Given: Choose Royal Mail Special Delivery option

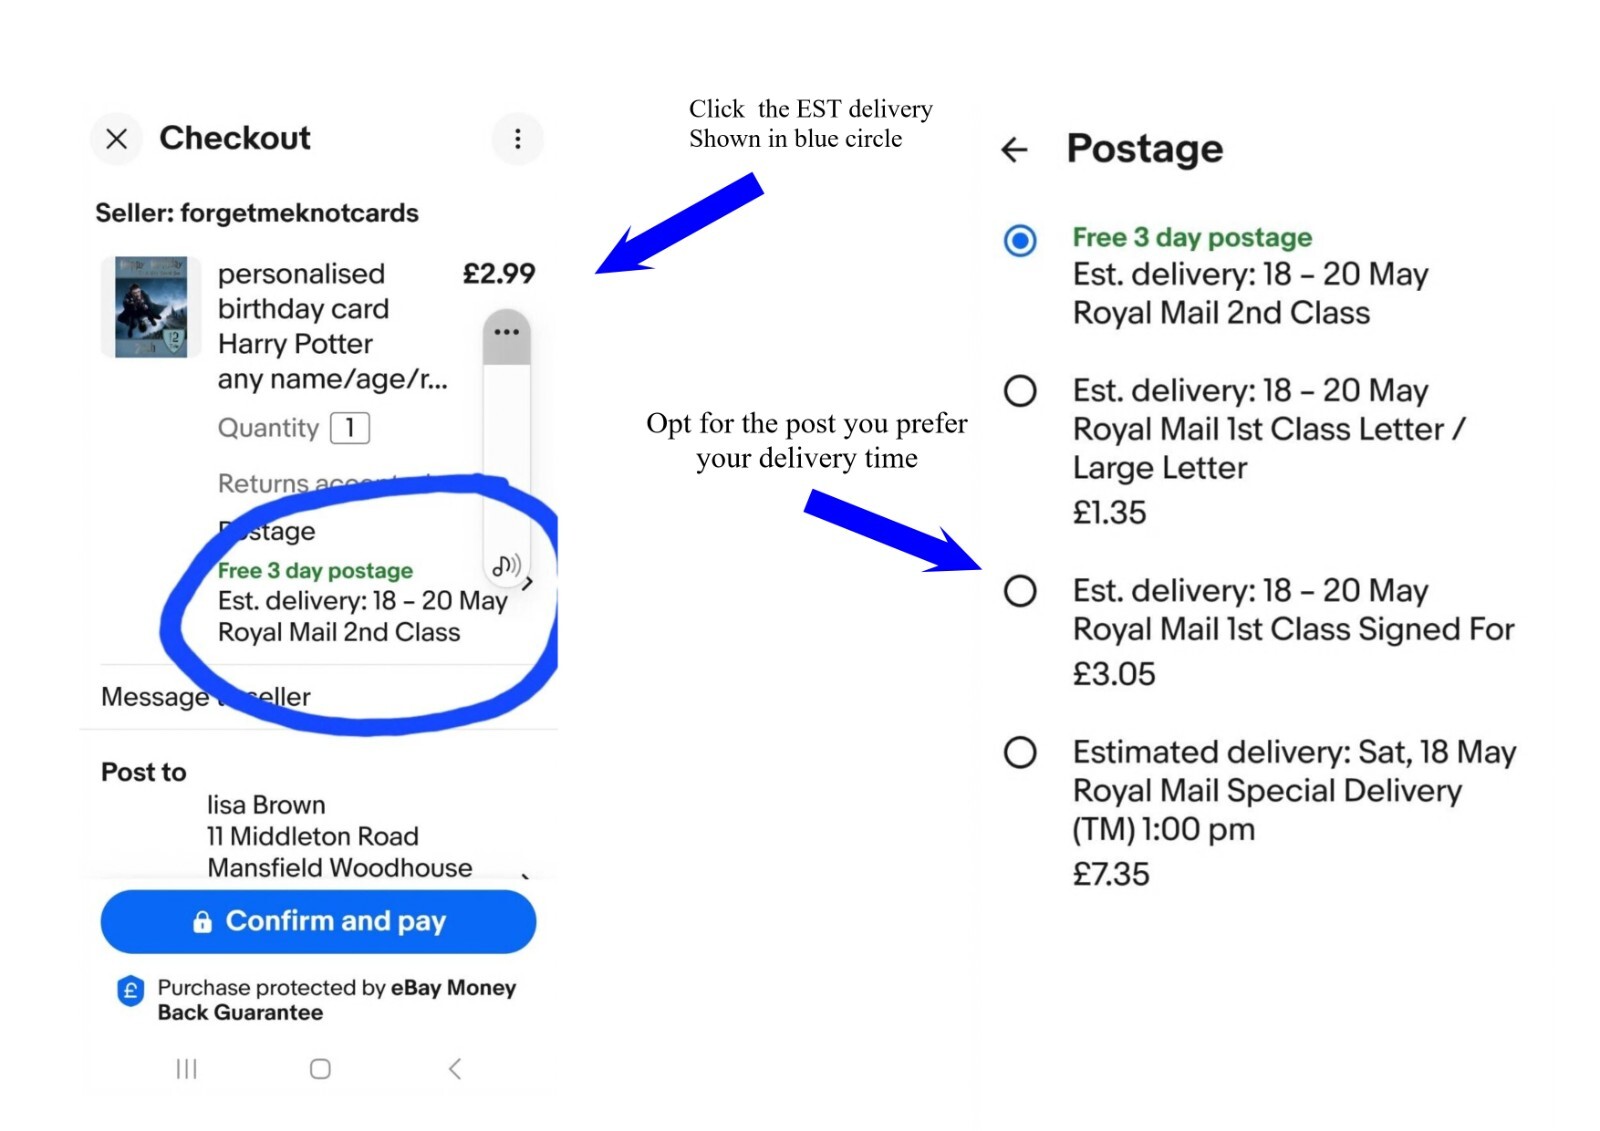Looking at the screenshot, I should (x=1020, y=752).
